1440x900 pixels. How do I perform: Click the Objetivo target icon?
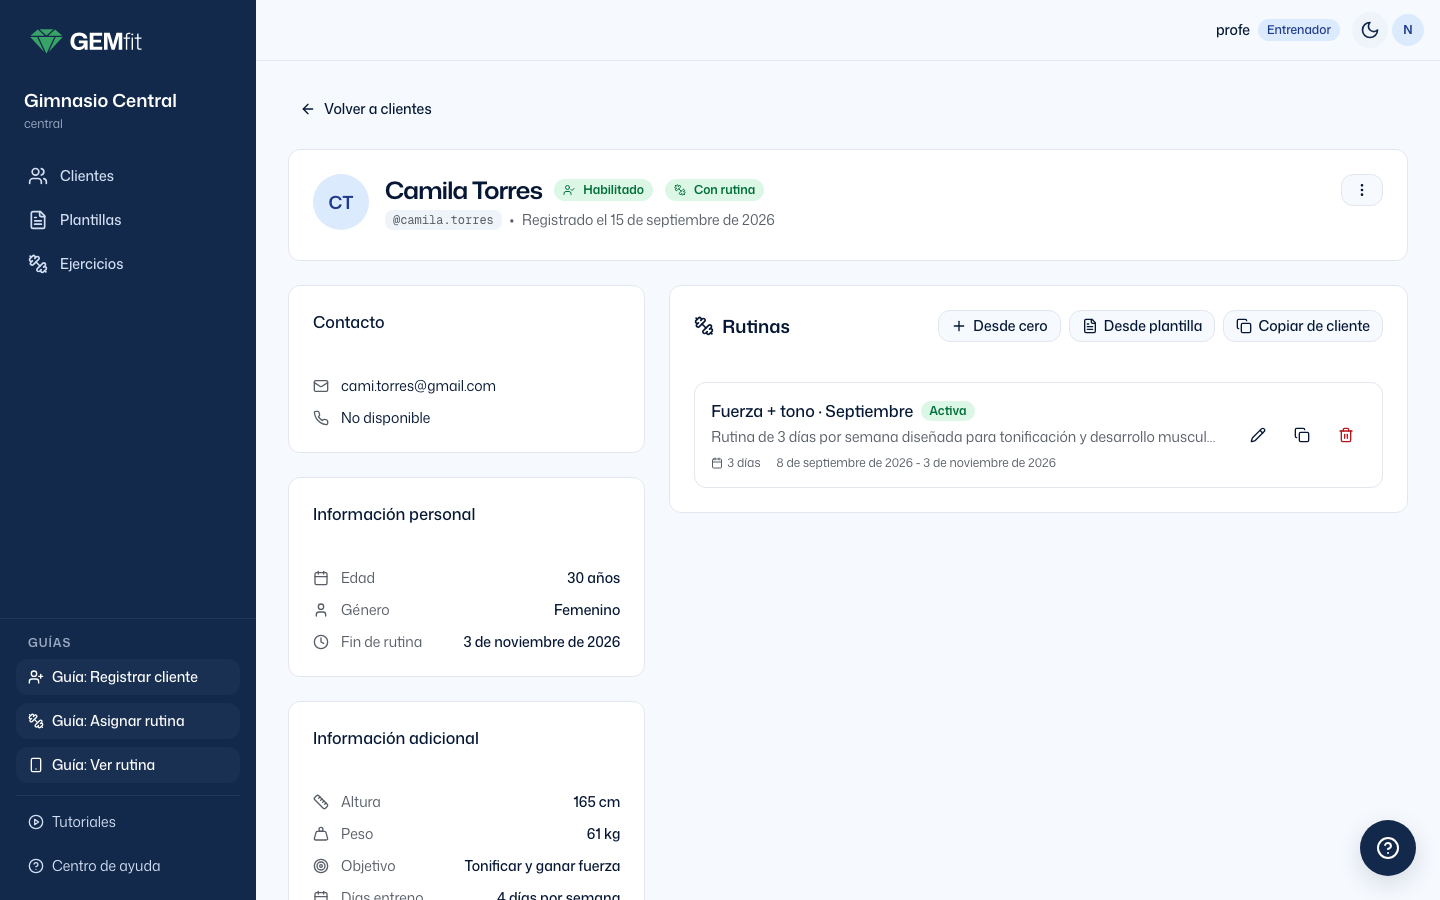tap(321, 866)
